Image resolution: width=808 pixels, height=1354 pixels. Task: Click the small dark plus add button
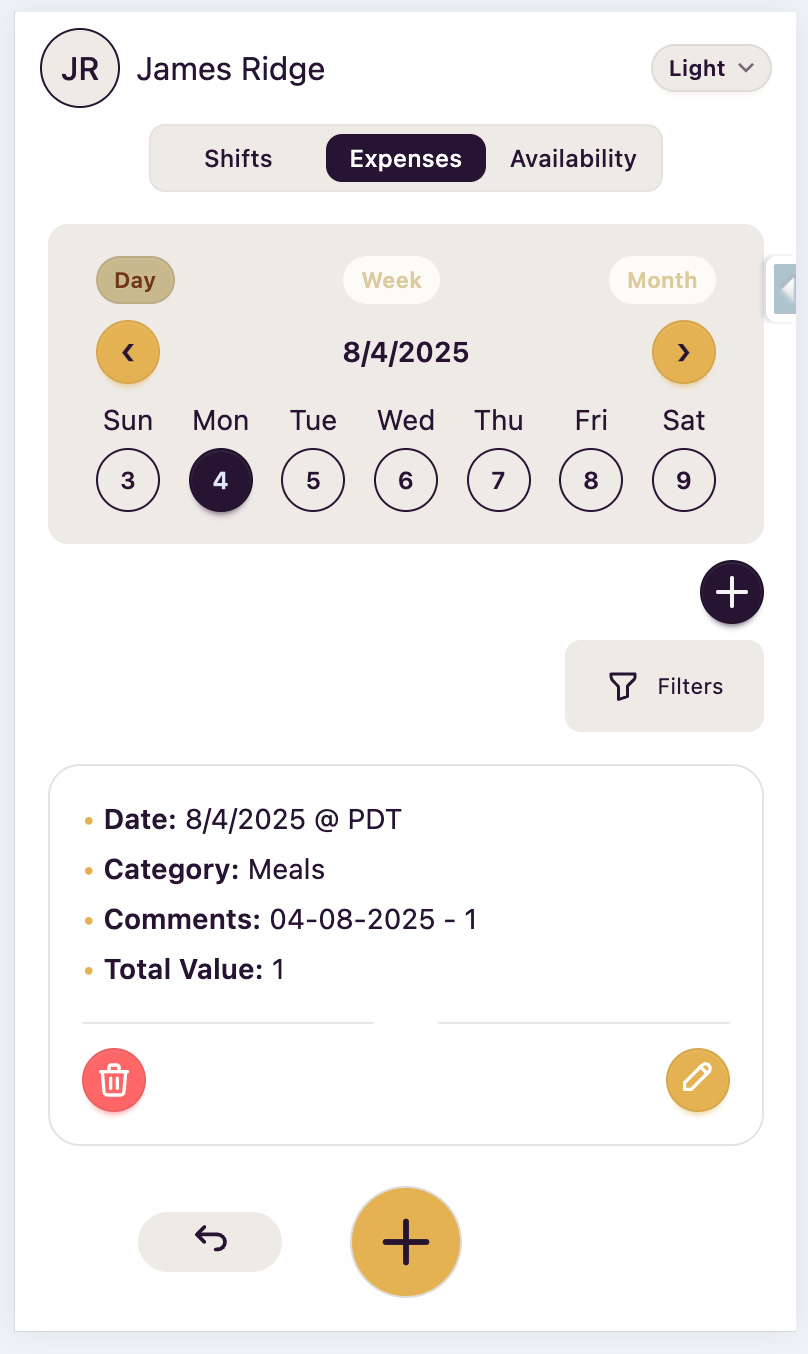pos(732,592)
